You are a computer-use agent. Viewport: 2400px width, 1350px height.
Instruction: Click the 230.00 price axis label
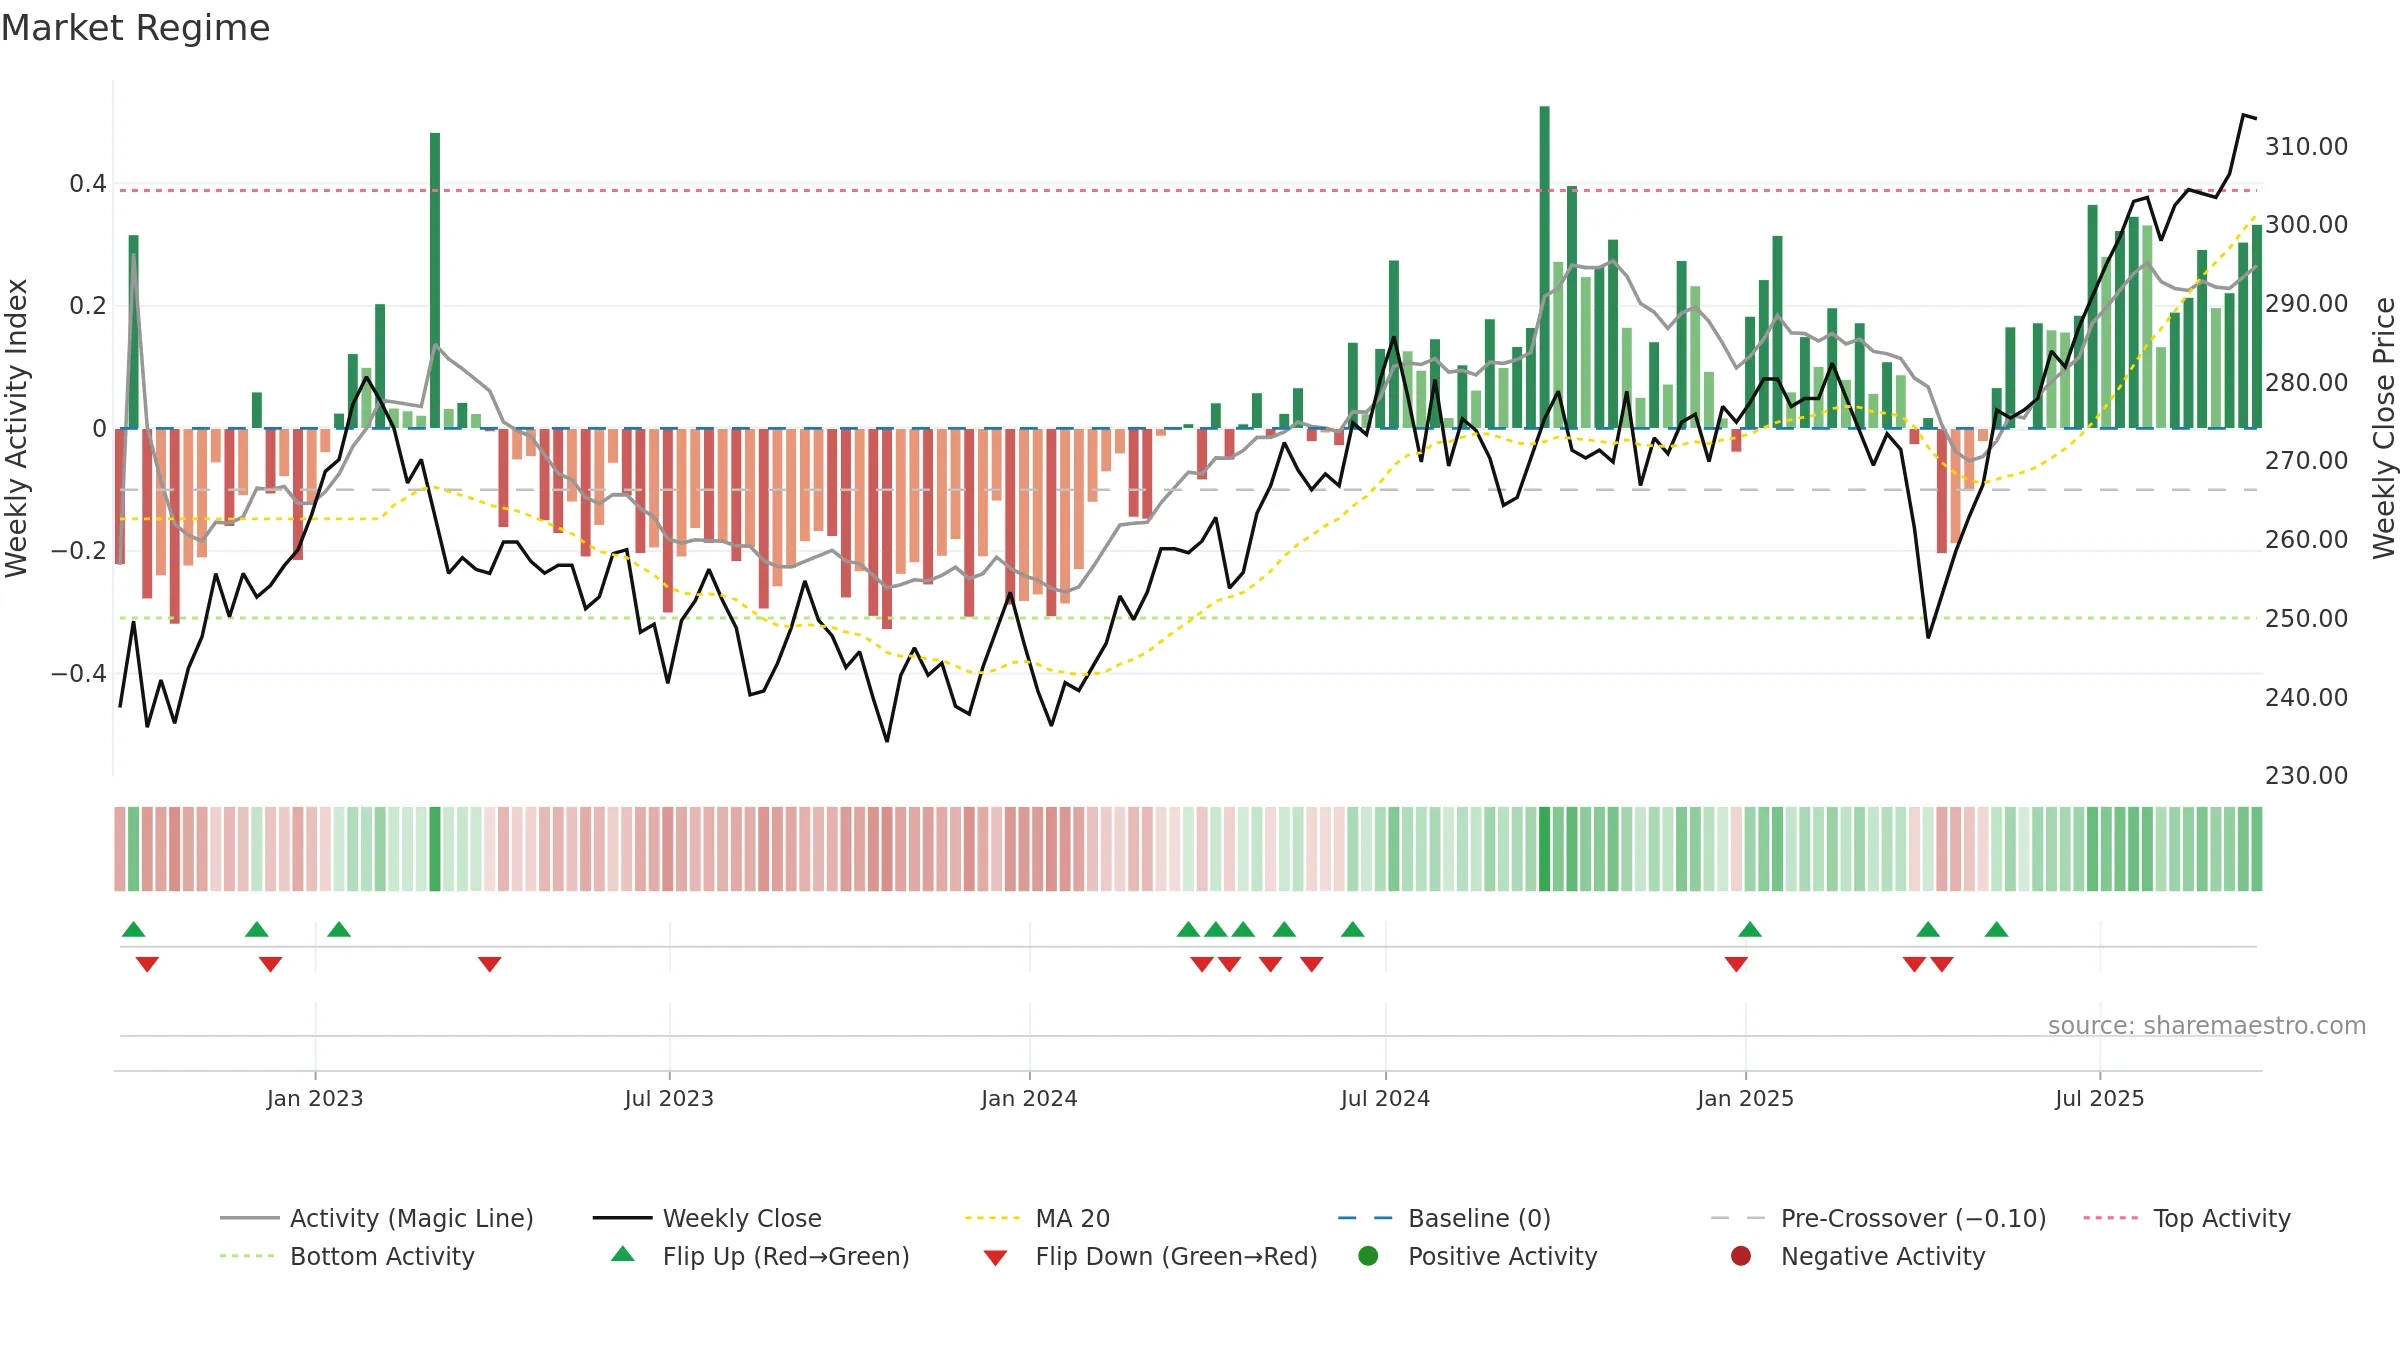2306,776
